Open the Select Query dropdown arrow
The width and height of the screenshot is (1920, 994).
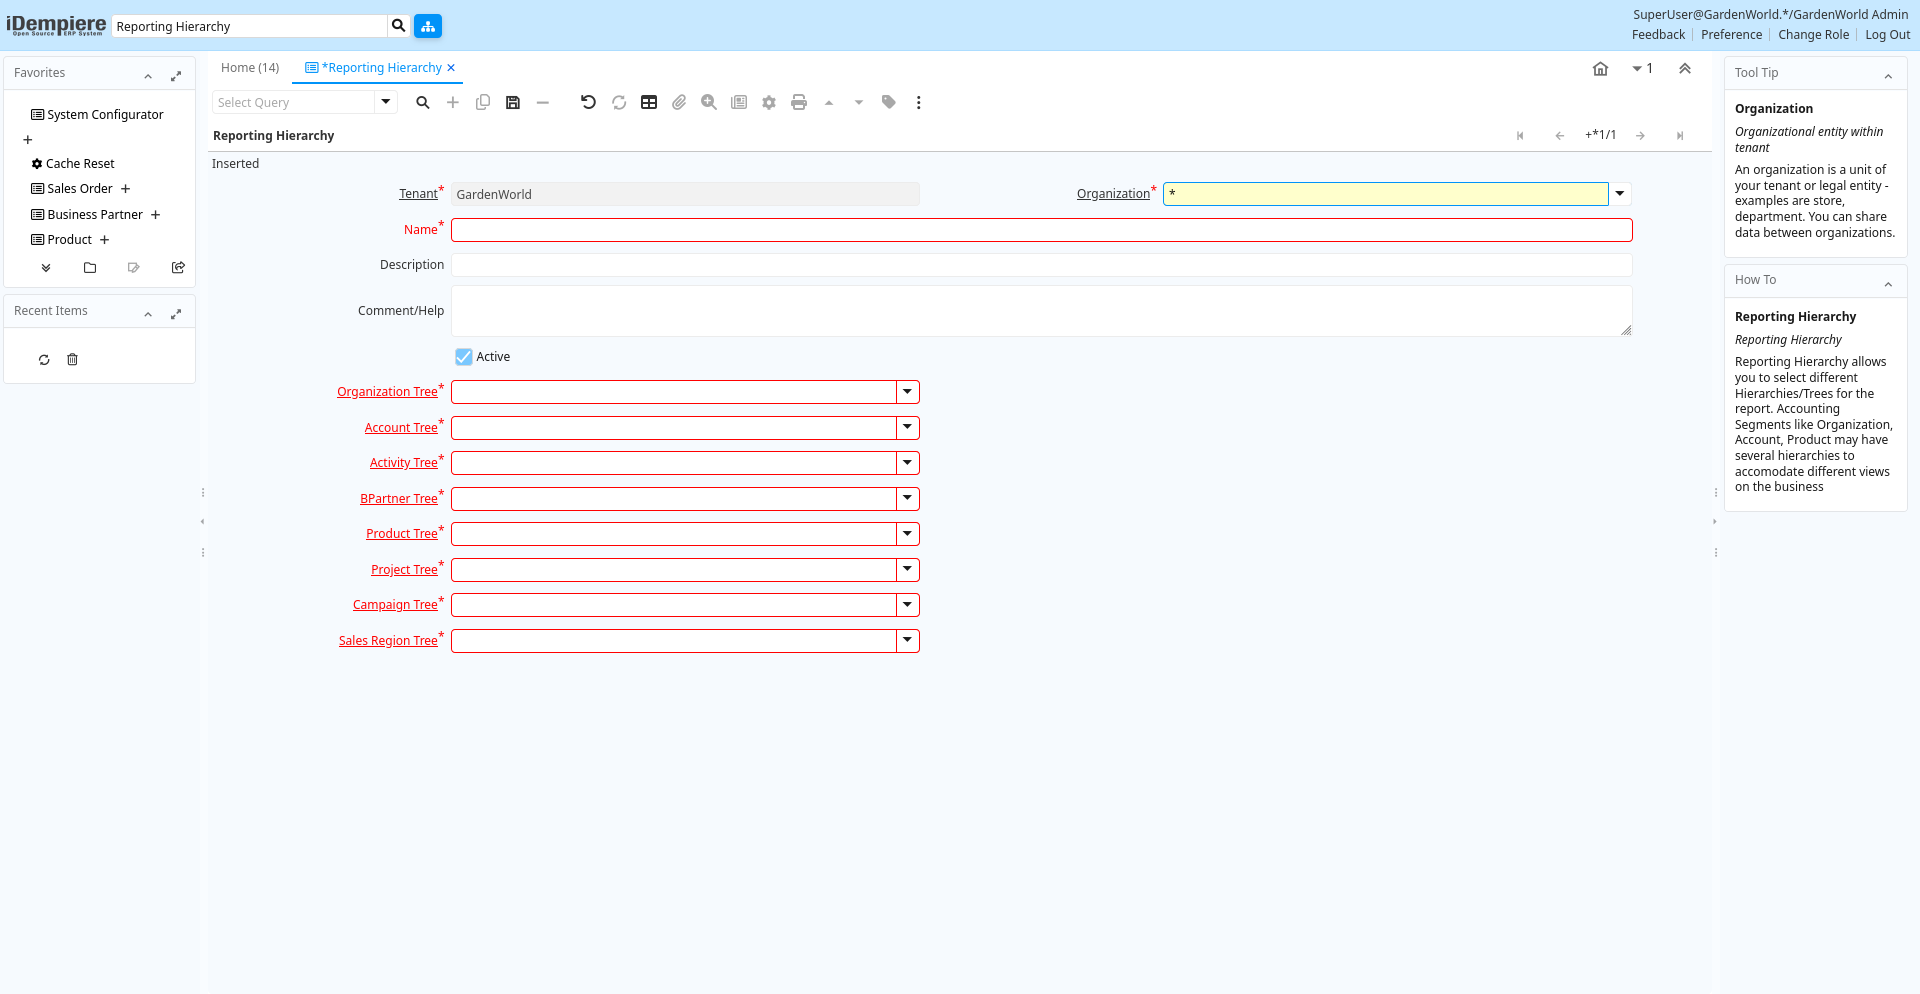(386, 102)
